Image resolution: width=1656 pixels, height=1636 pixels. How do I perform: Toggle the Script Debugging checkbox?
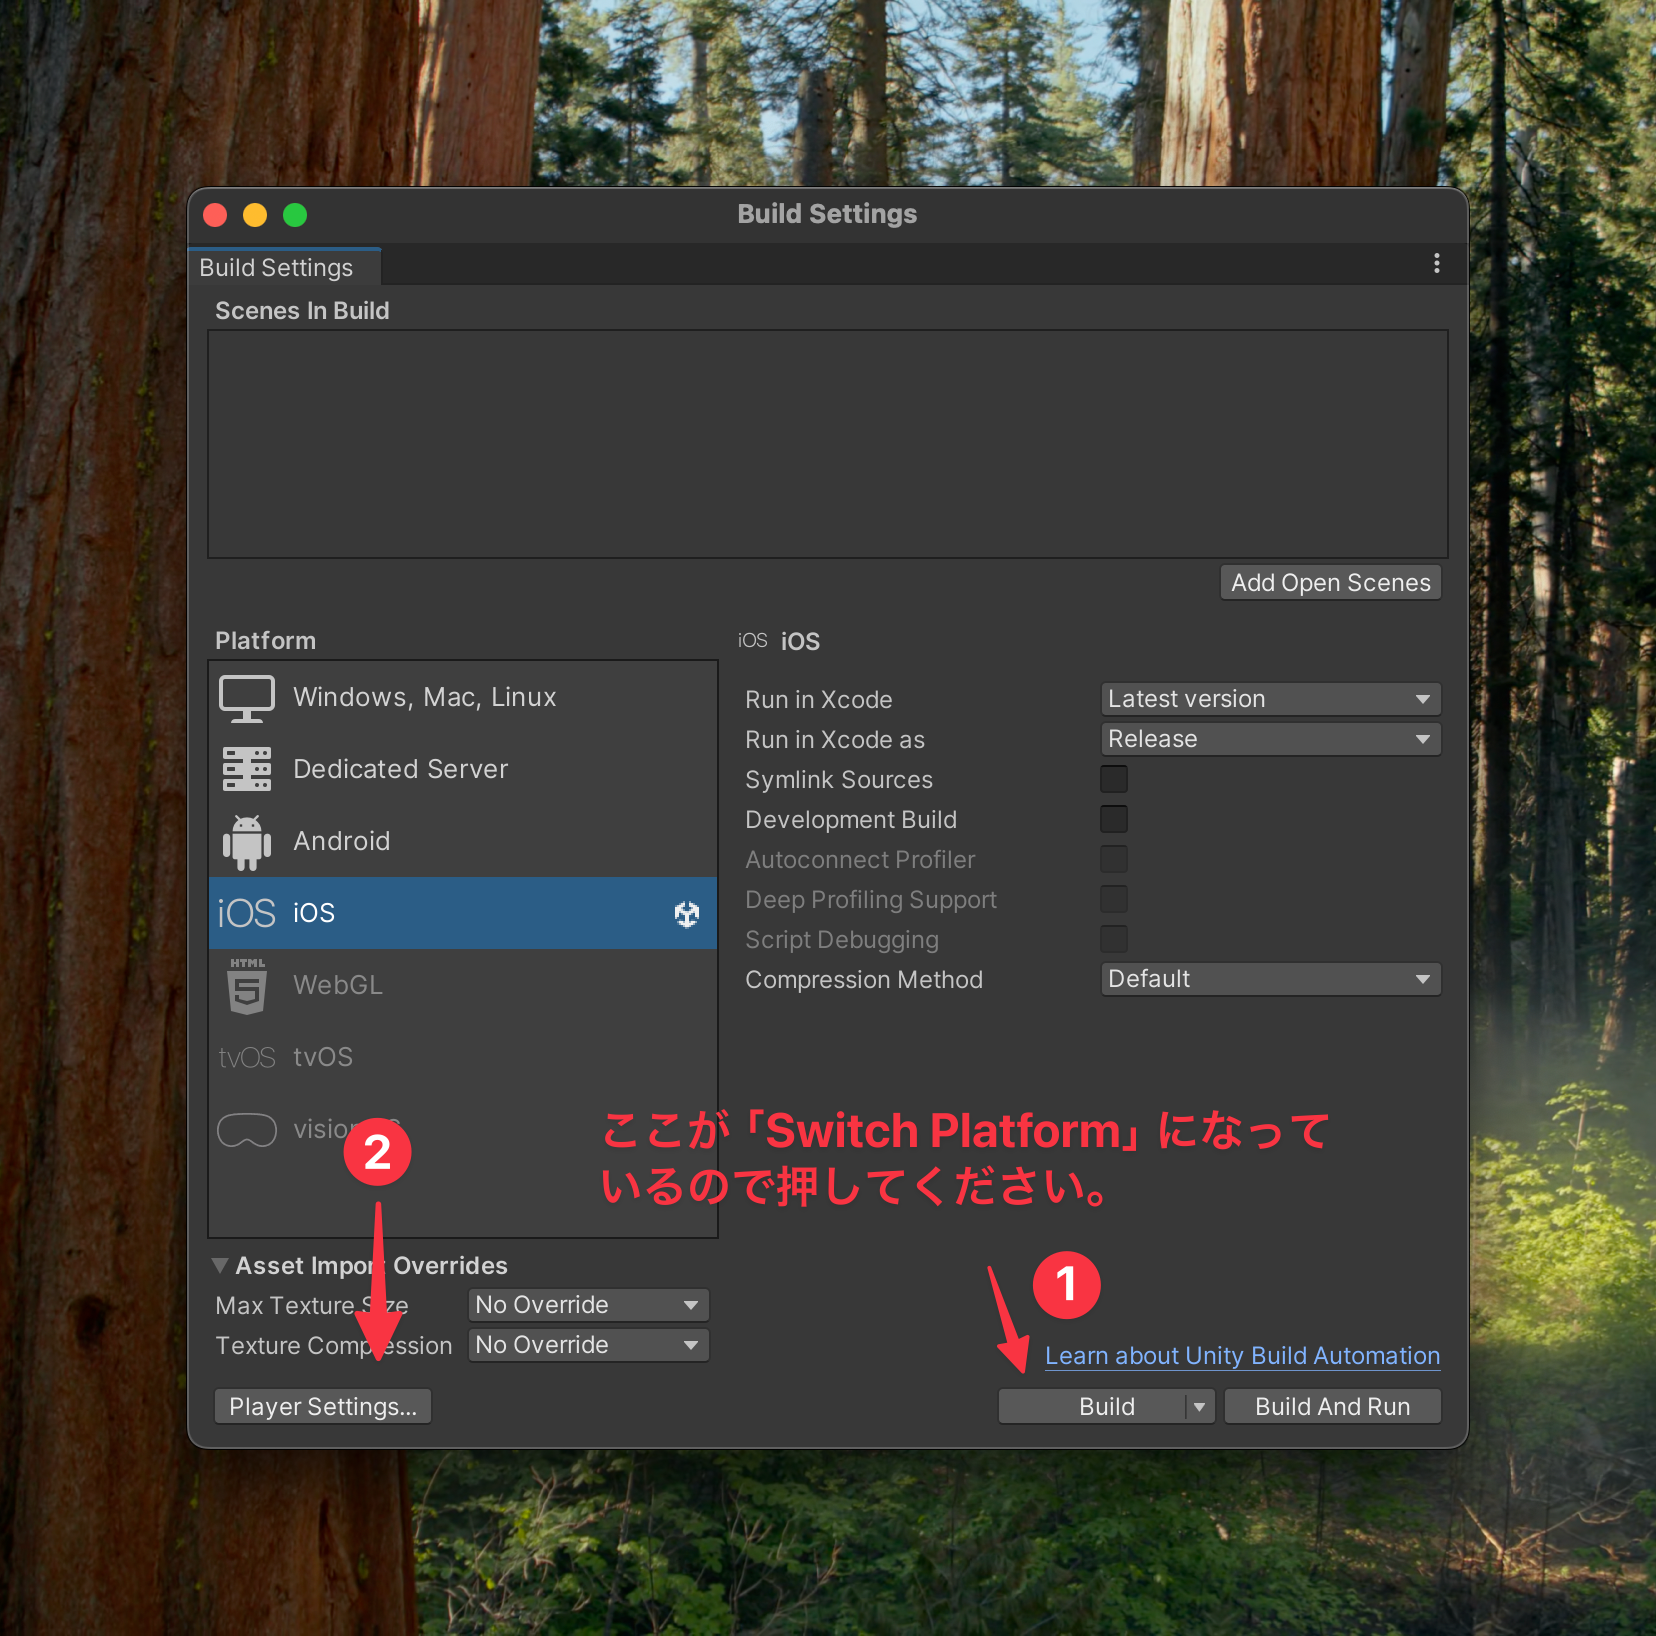pos(1114,939)
